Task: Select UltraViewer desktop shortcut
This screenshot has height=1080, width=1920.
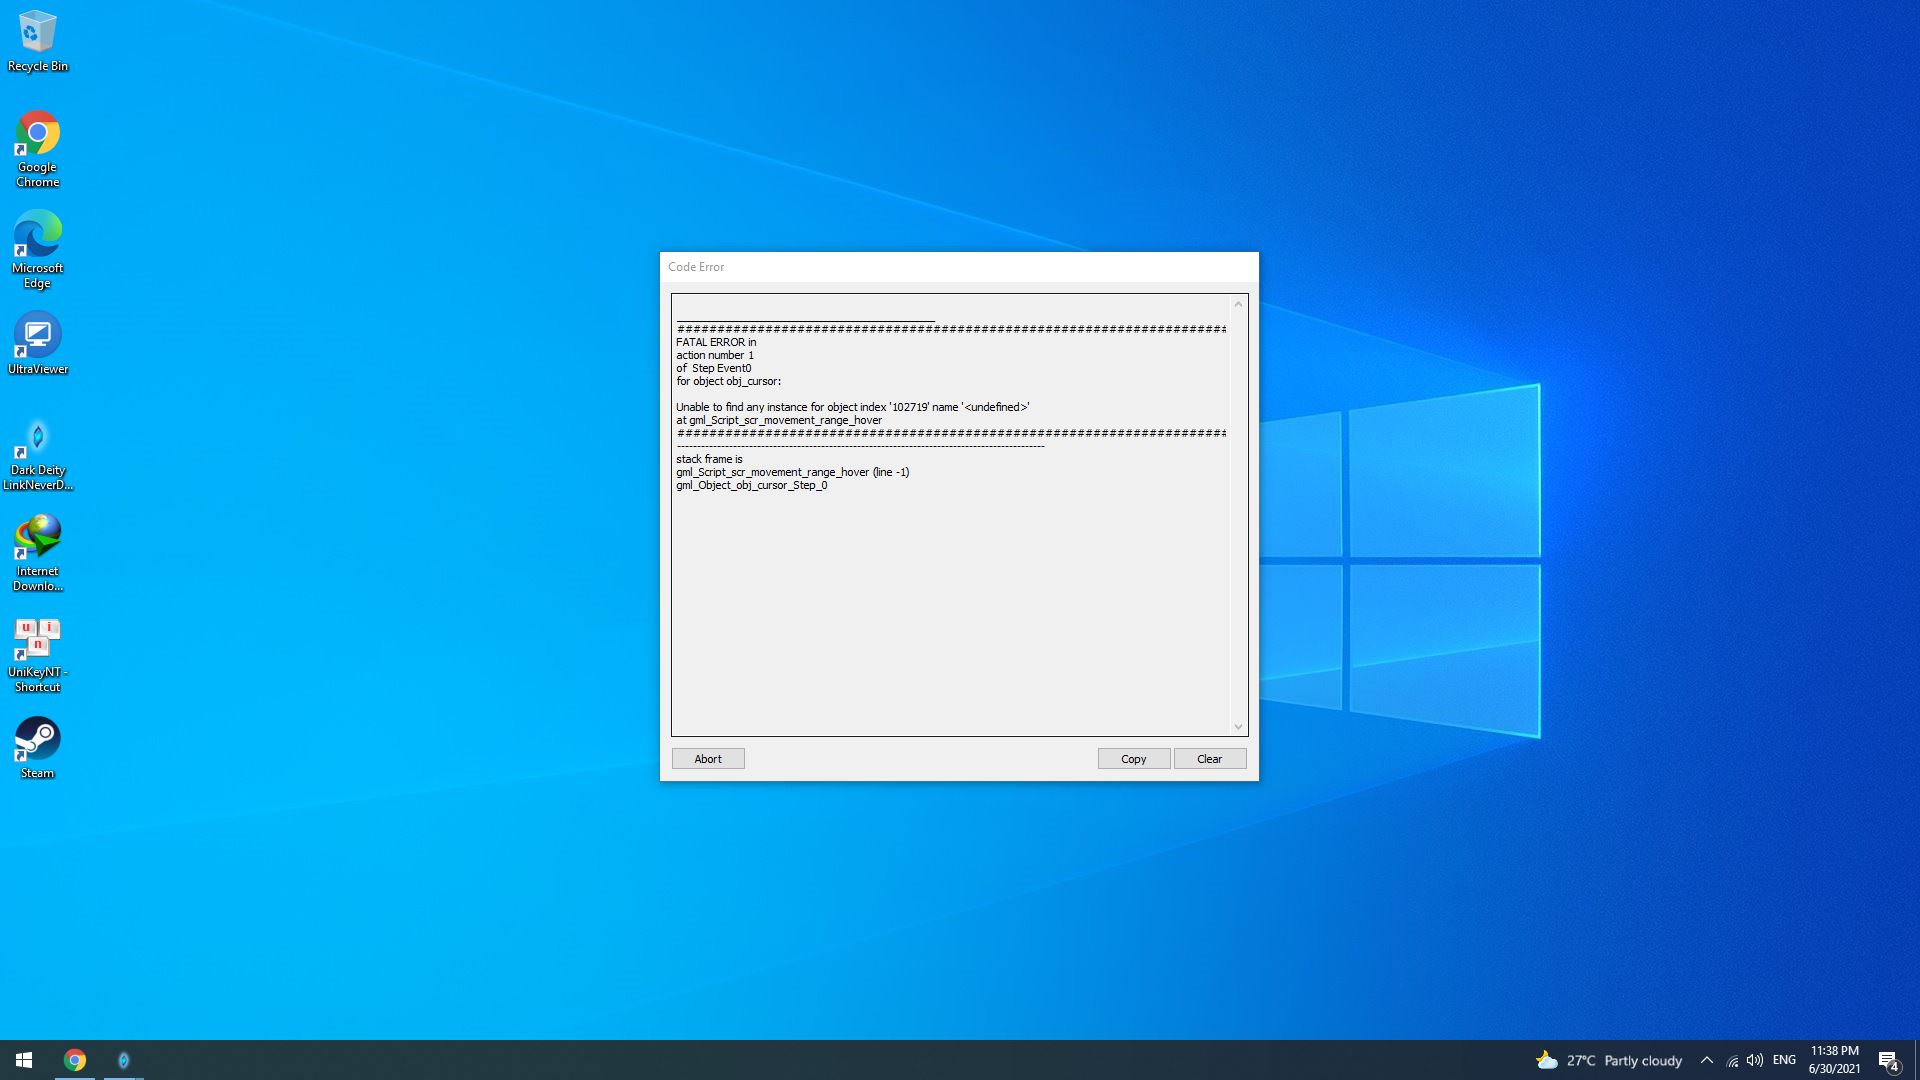Action: pos(37,336)
